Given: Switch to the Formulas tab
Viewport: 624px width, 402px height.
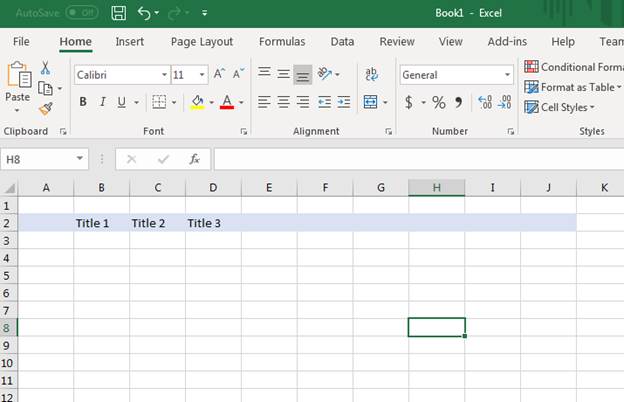Looking at the screenshot, I should click(282, 41).
